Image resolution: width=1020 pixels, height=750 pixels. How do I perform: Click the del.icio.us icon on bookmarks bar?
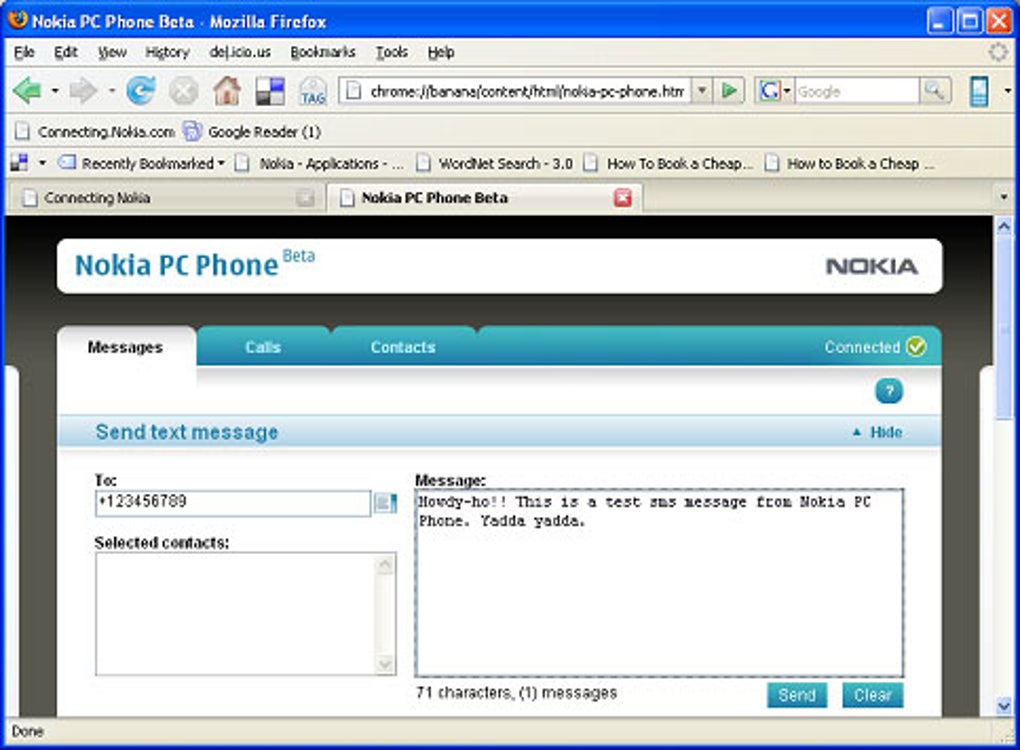point(20,163)
